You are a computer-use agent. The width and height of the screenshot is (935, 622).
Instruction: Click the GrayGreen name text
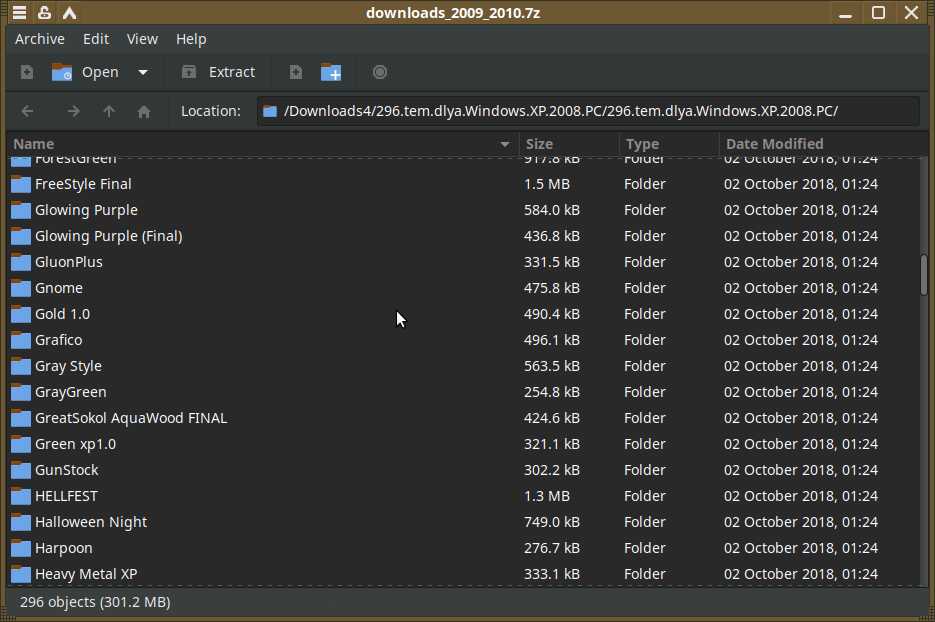[70, 392]
